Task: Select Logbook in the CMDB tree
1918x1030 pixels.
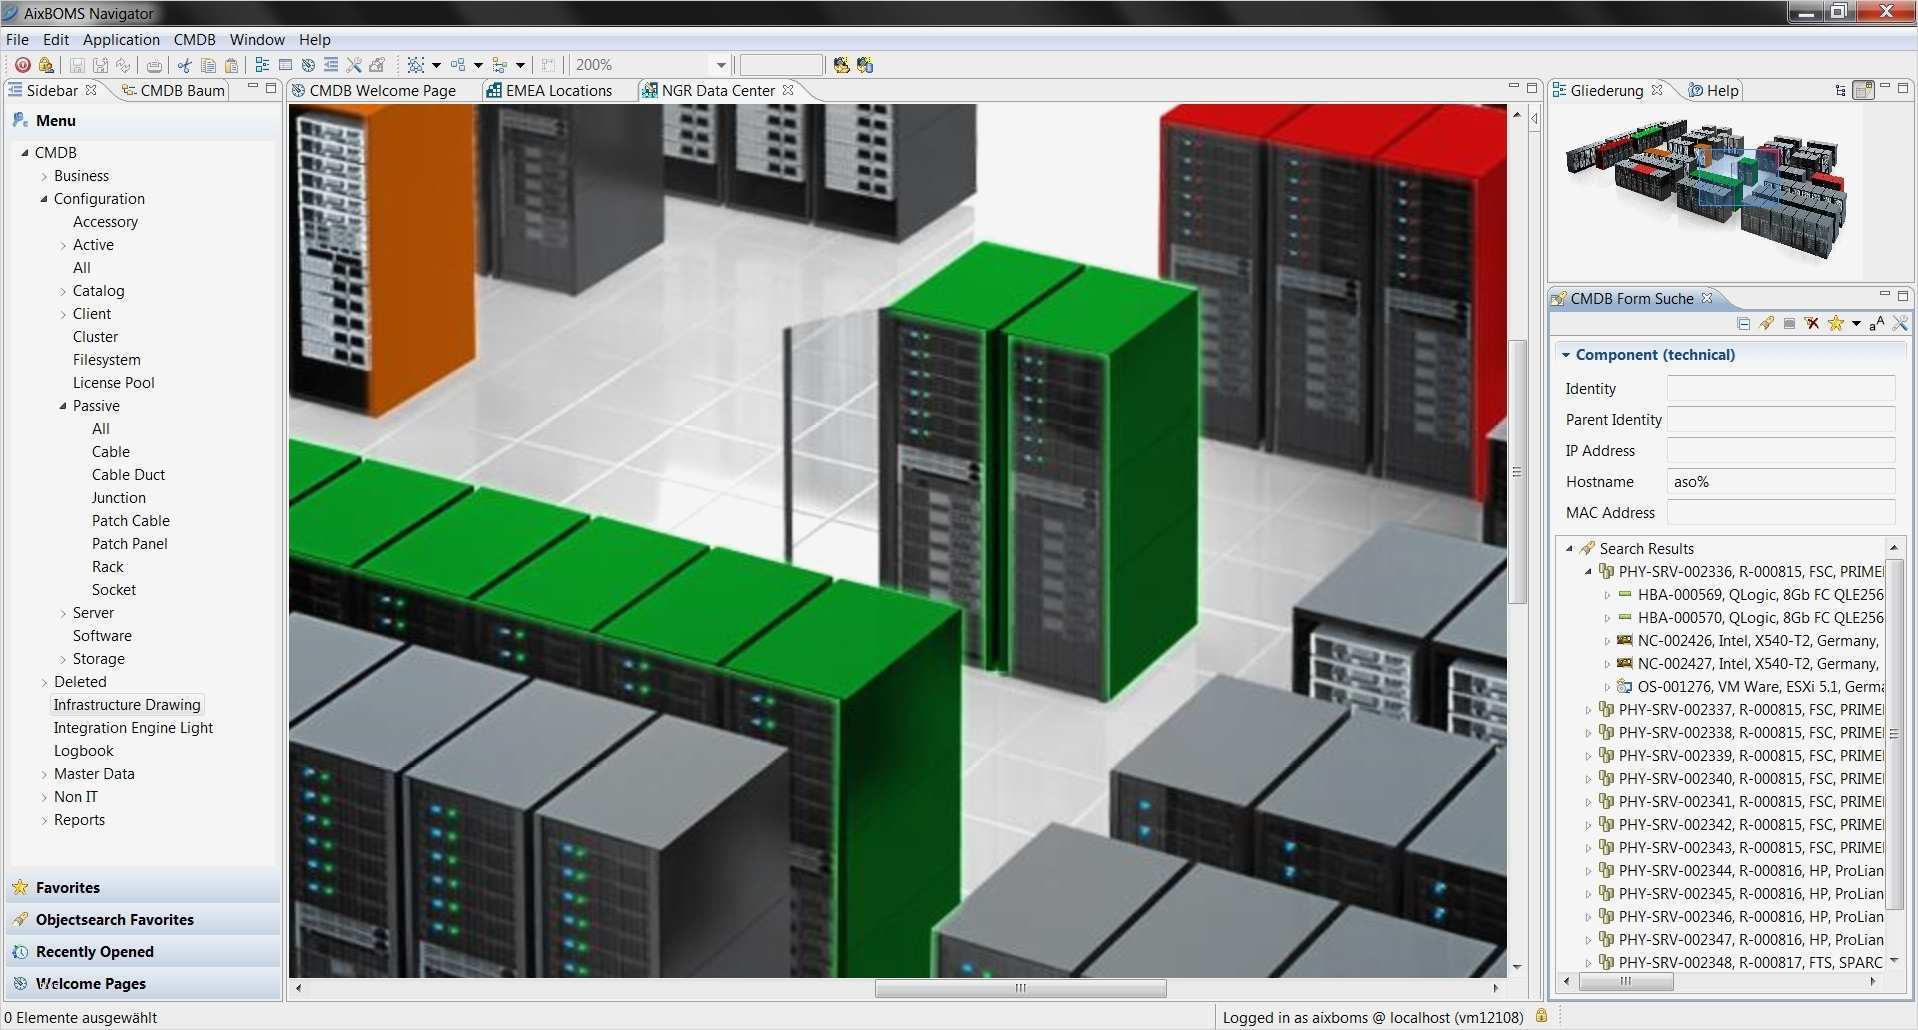Action: [x=84, y=751]
